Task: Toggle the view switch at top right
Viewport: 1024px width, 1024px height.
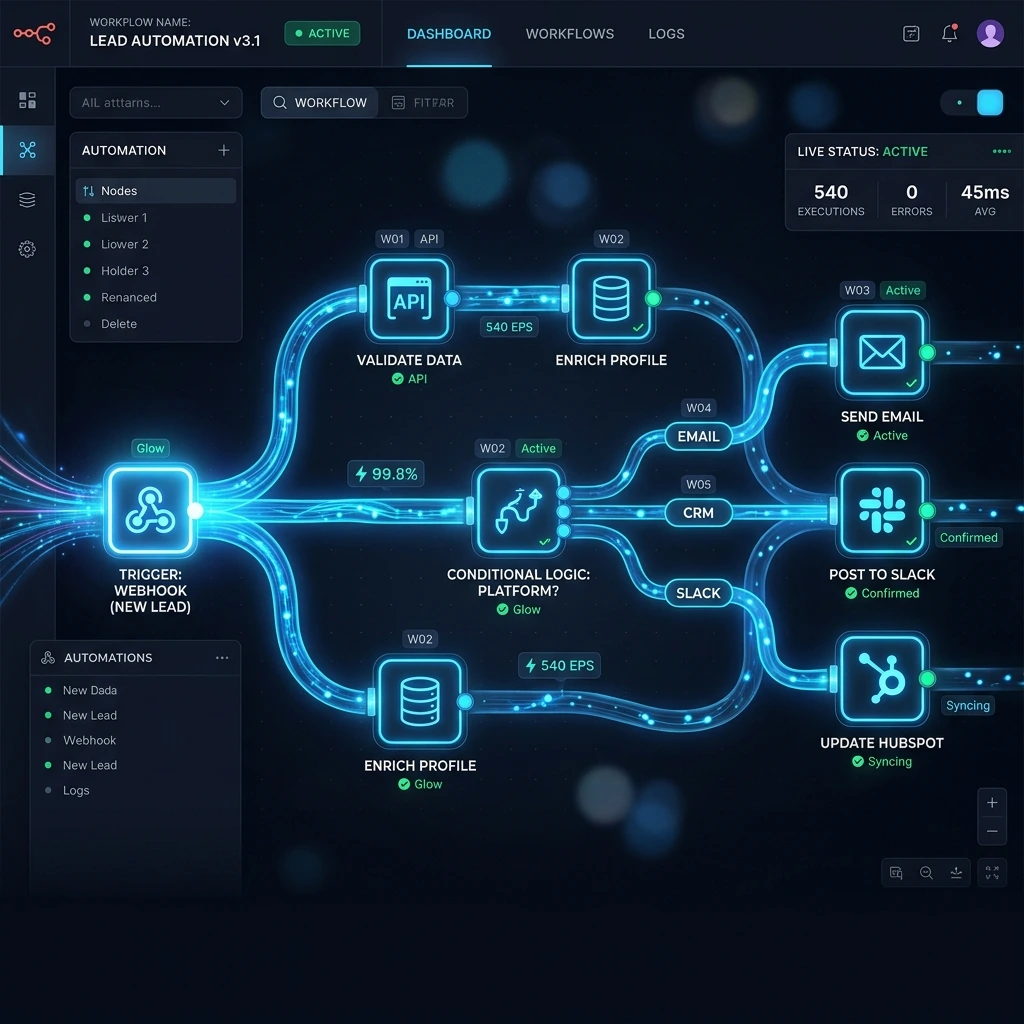Action: pyautogui.click(x=972, y=103)
